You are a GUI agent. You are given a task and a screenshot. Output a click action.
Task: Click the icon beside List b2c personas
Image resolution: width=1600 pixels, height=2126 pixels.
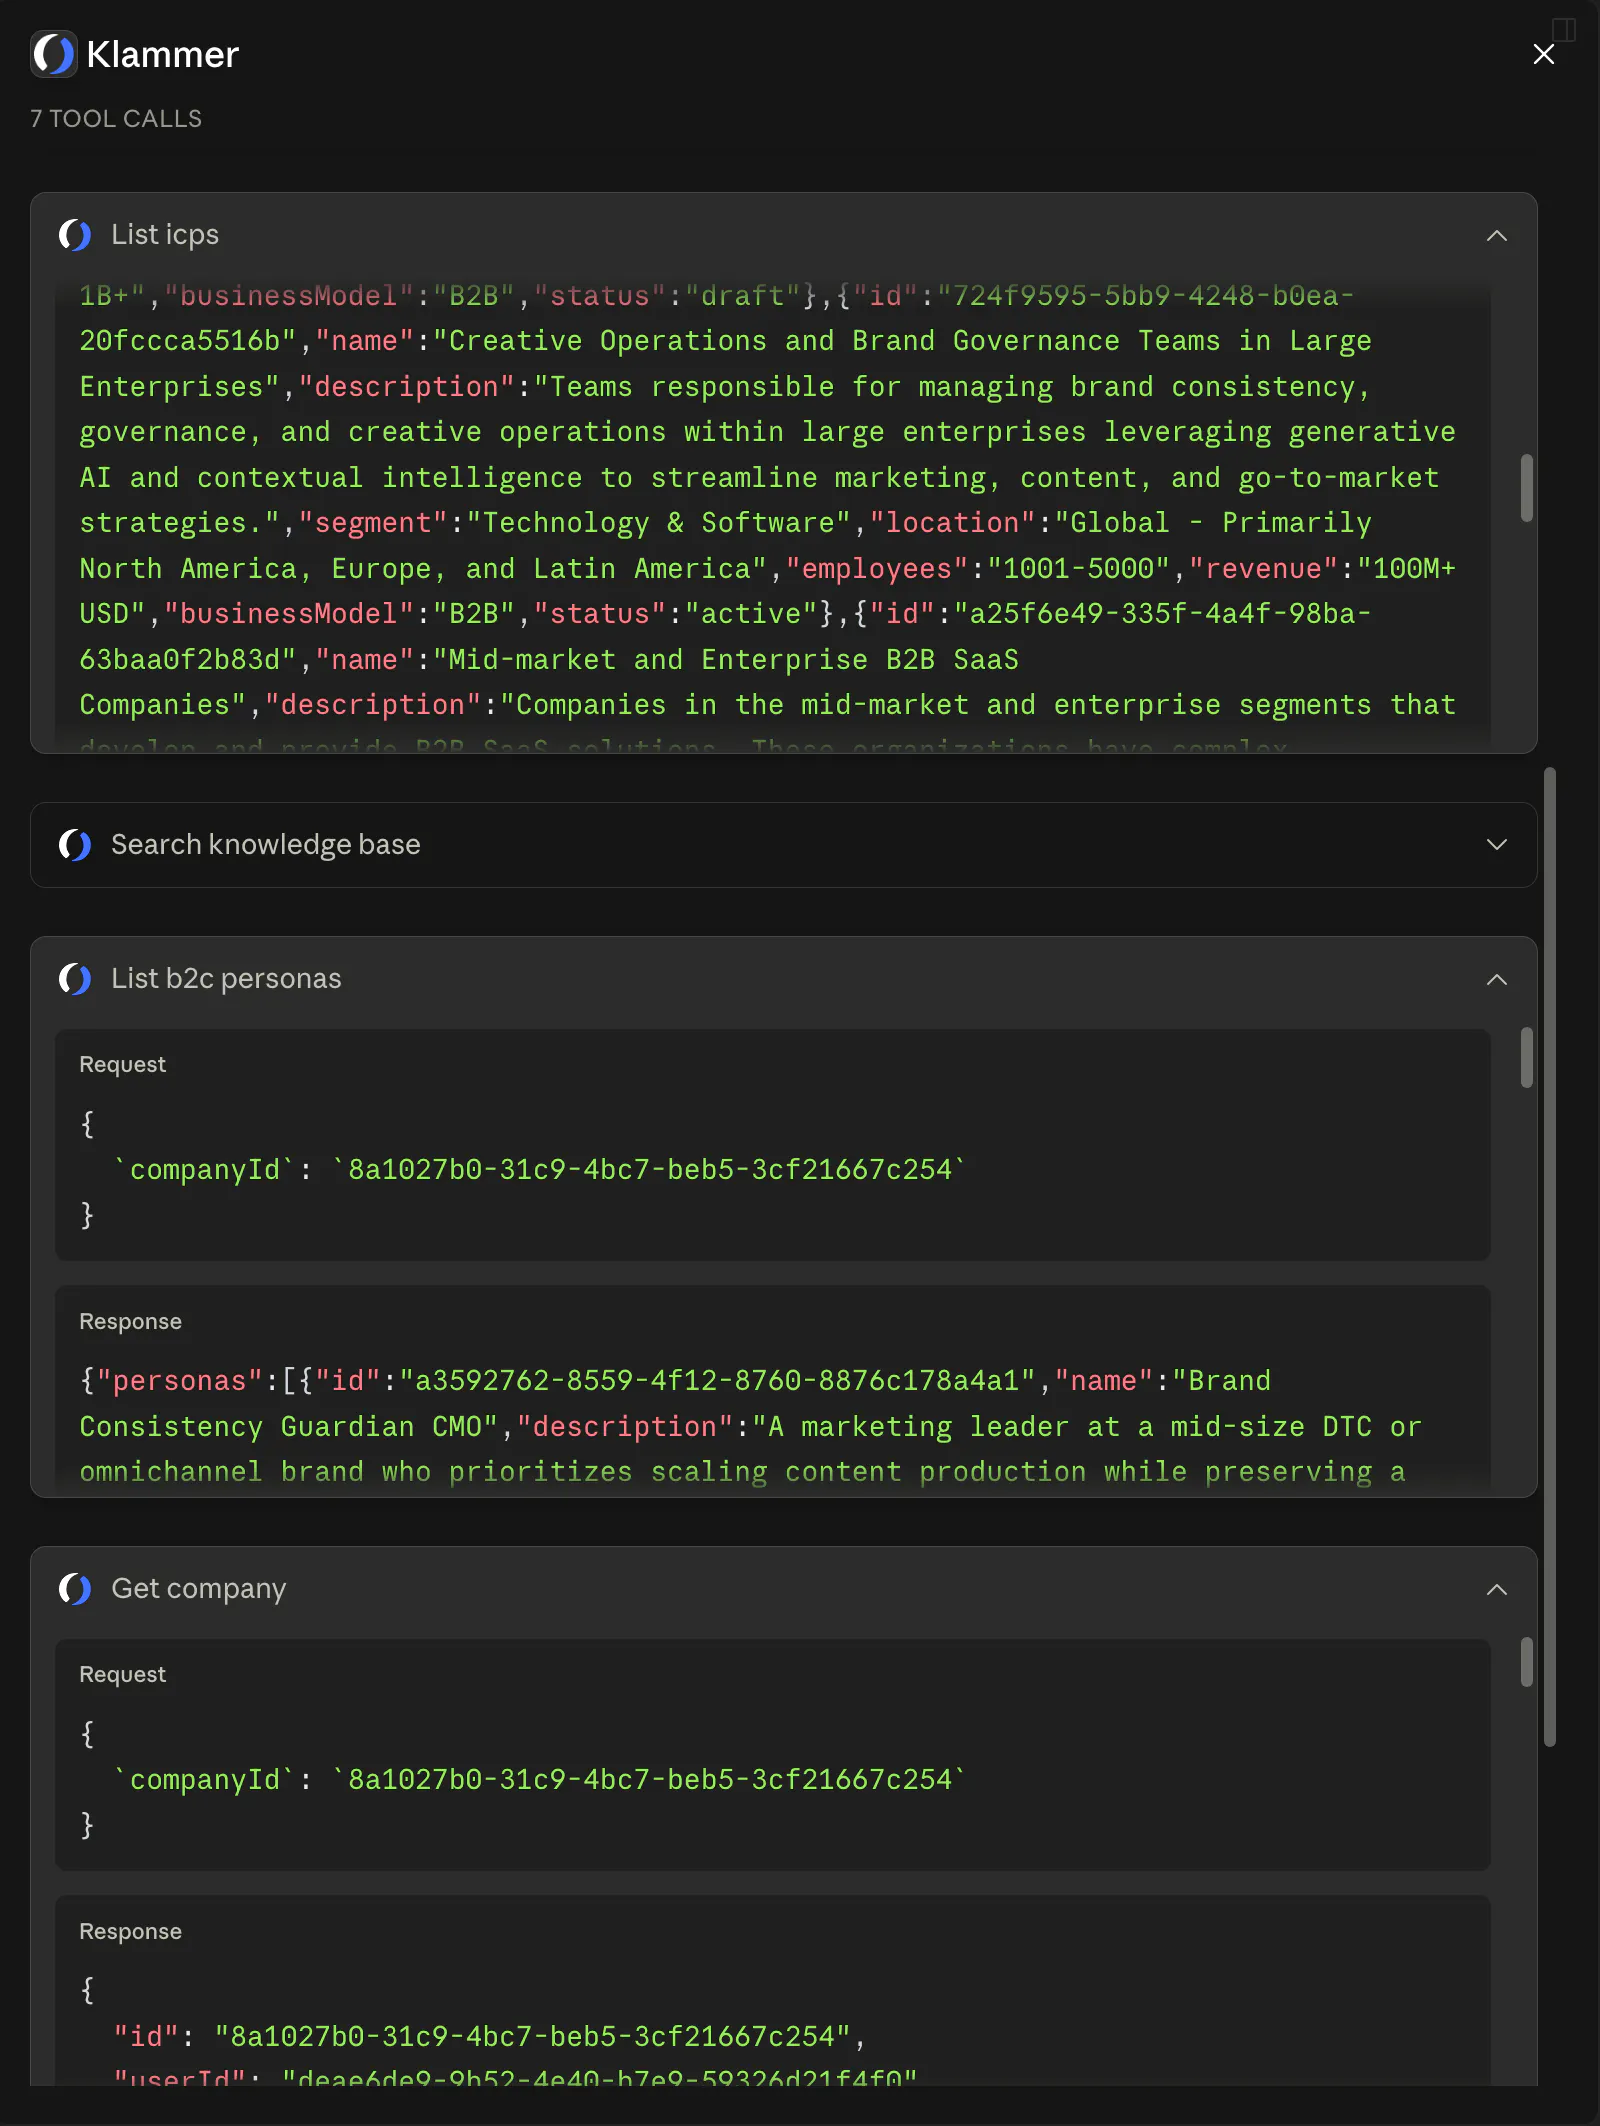(75, 979)
